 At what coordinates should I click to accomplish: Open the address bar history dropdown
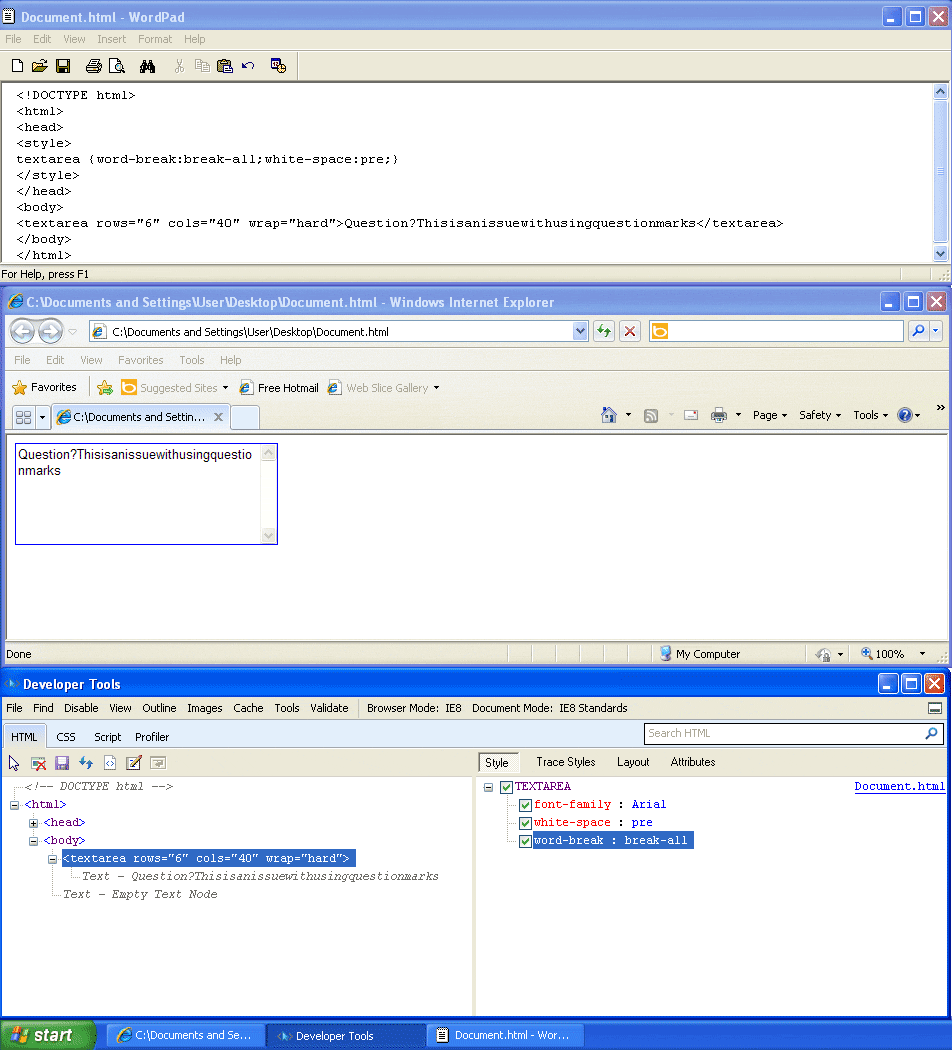pyautogui.click(x=581, y=330)
